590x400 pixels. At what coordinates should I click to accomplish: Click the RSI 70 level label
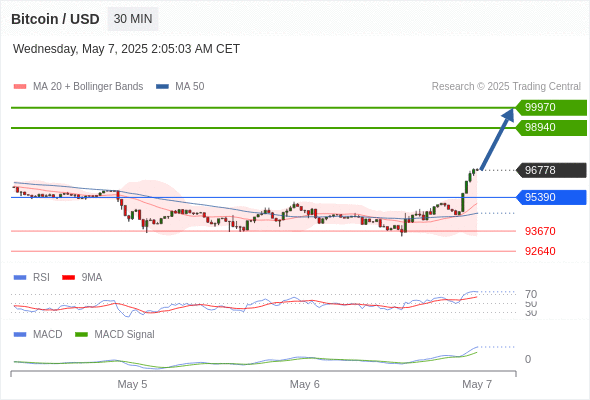pos(531,294)
